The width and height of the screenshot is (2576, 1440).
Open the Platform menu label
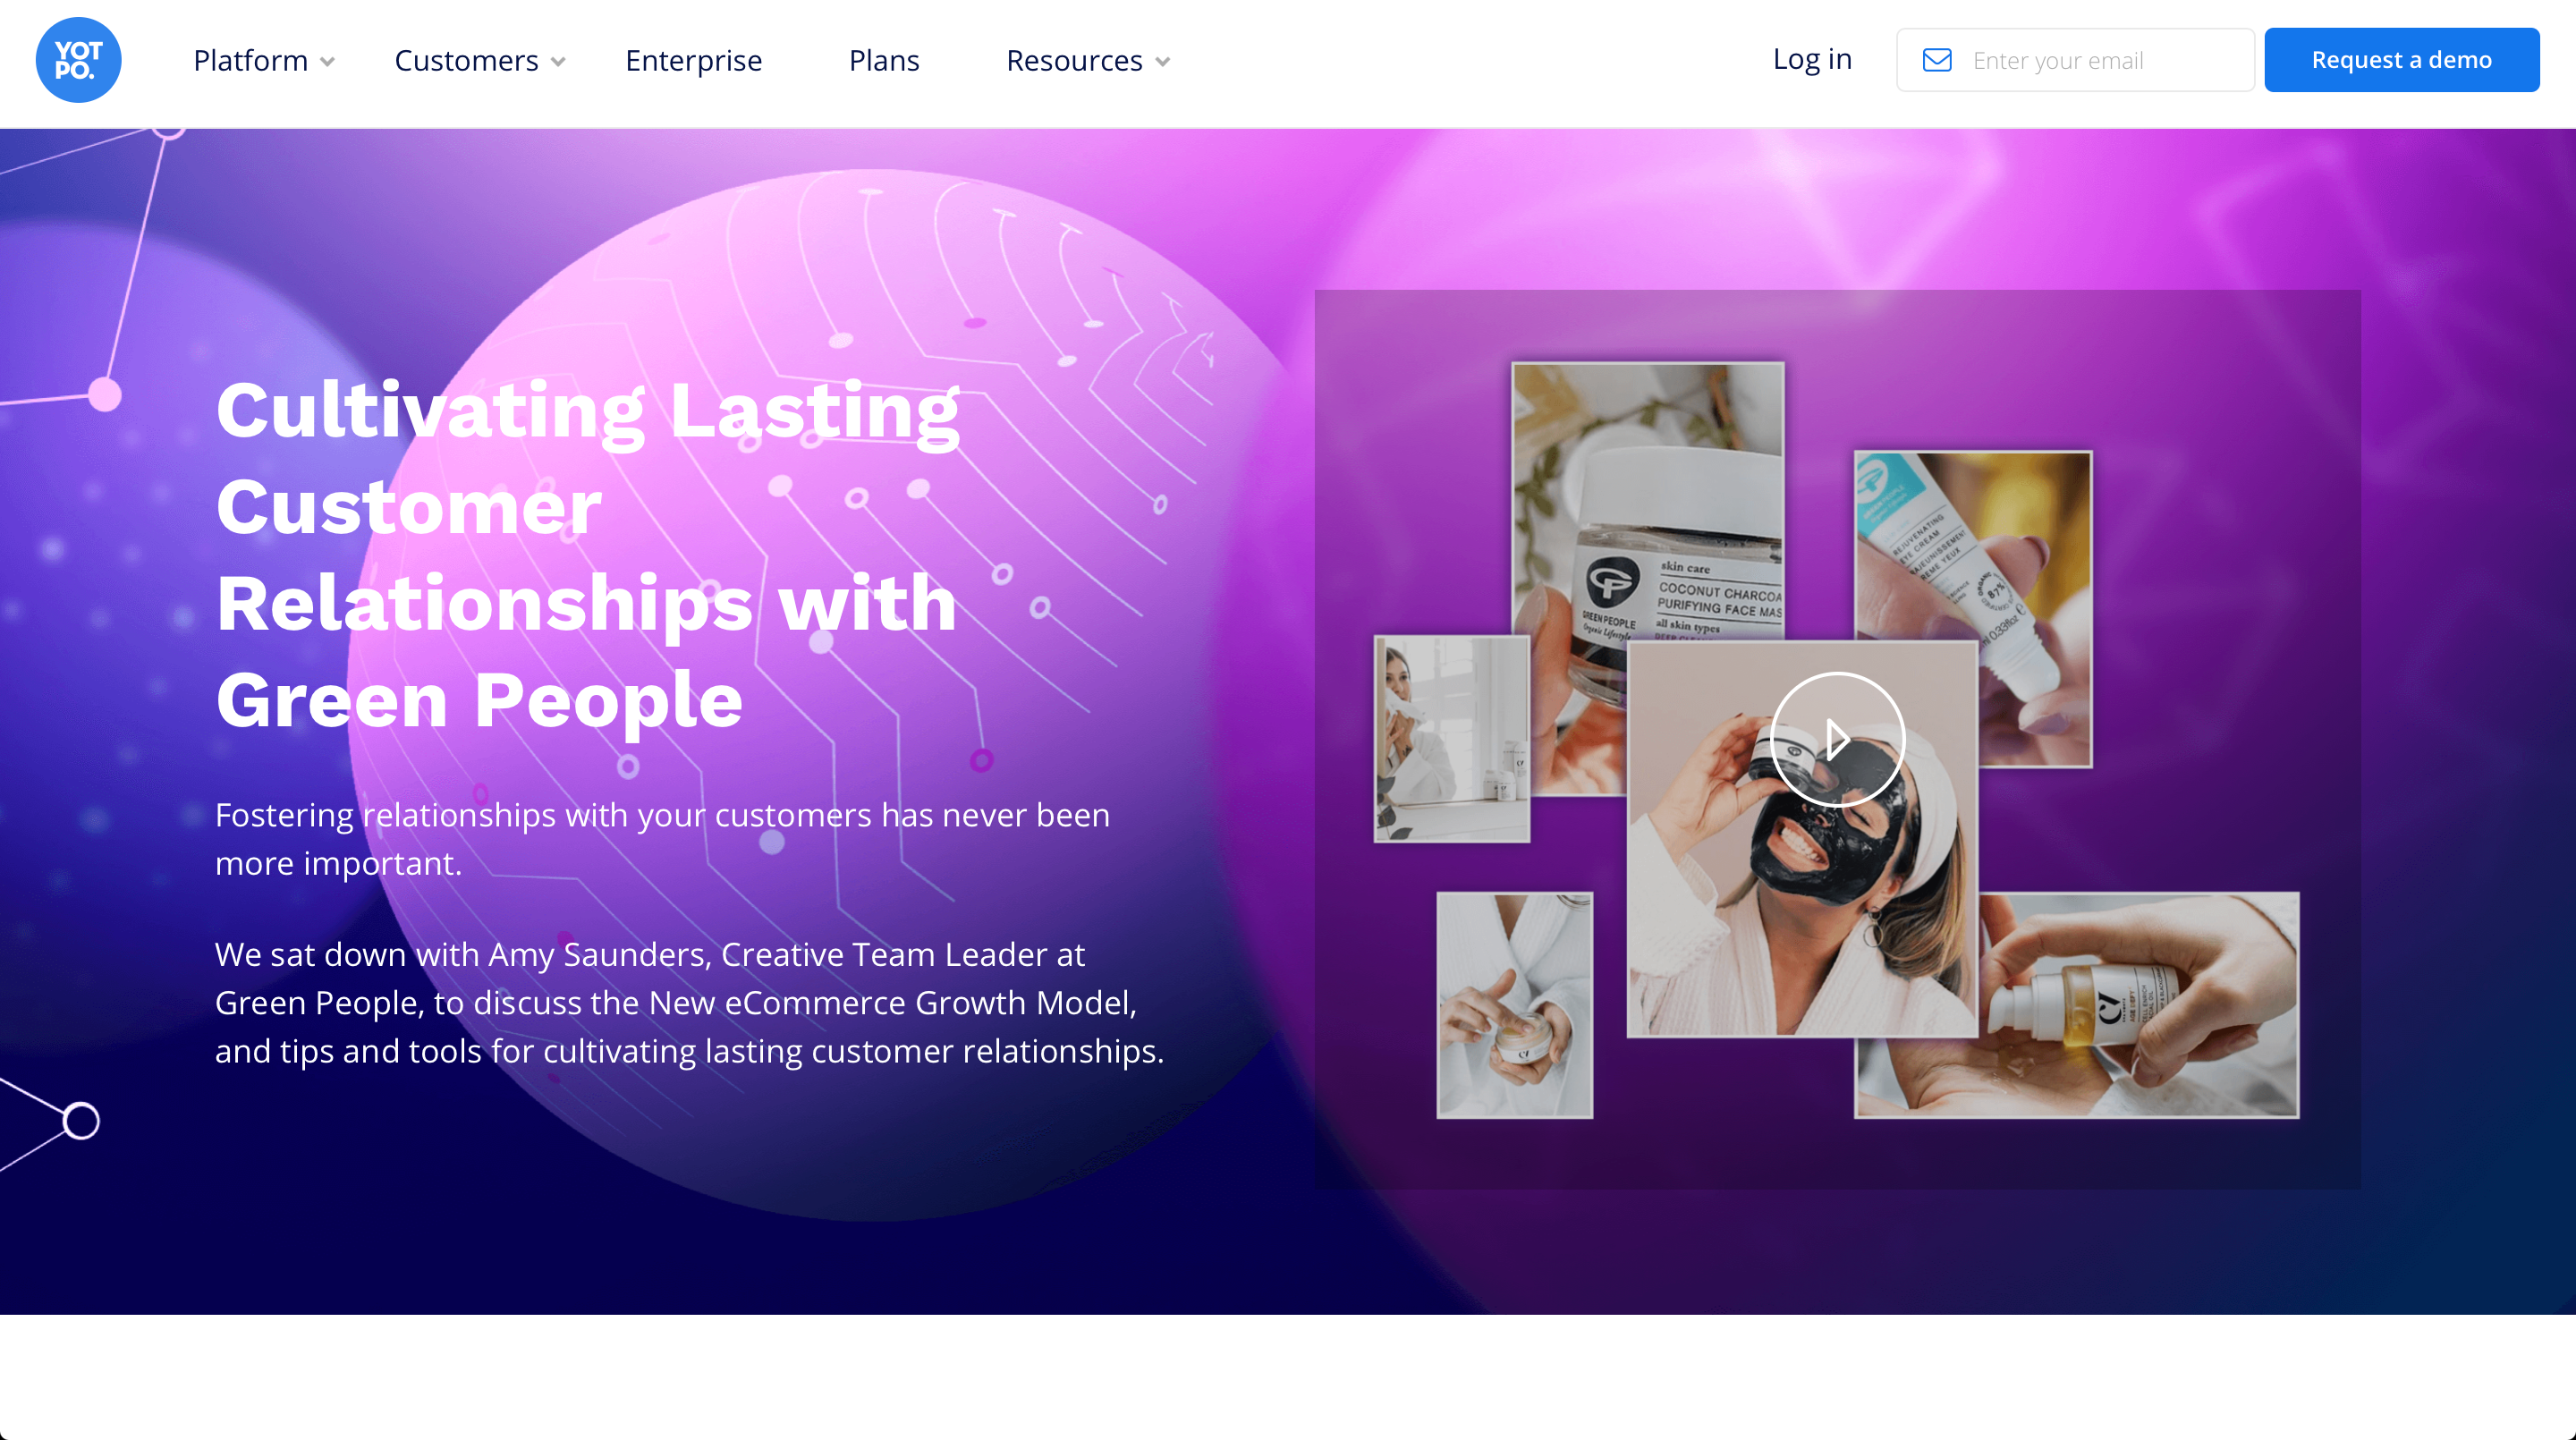[x=250, y=60]
